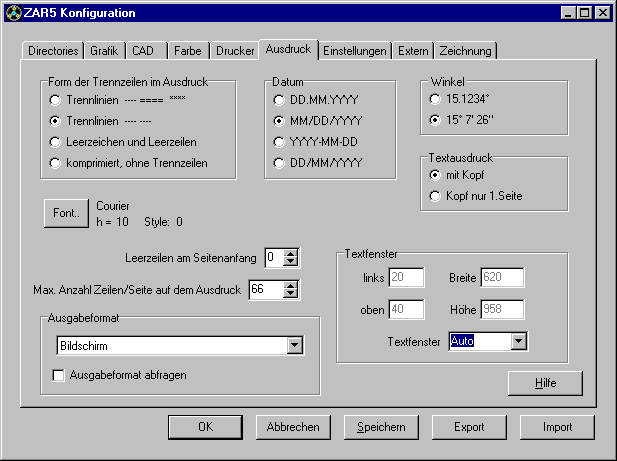
Task: Open the Zeichnung tab
Action: tap(465, 49)
